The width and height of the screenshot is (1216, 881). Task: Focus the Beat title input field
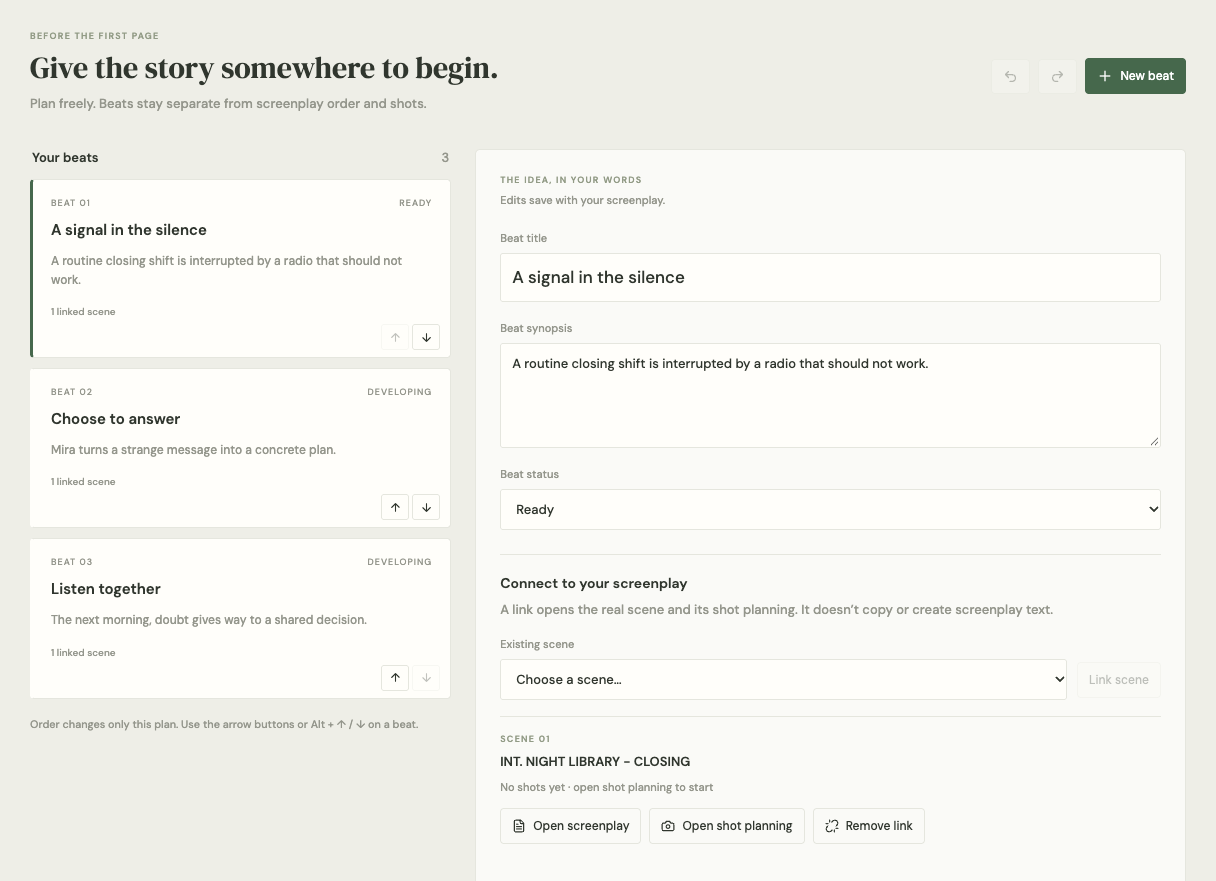click(830, 277)
